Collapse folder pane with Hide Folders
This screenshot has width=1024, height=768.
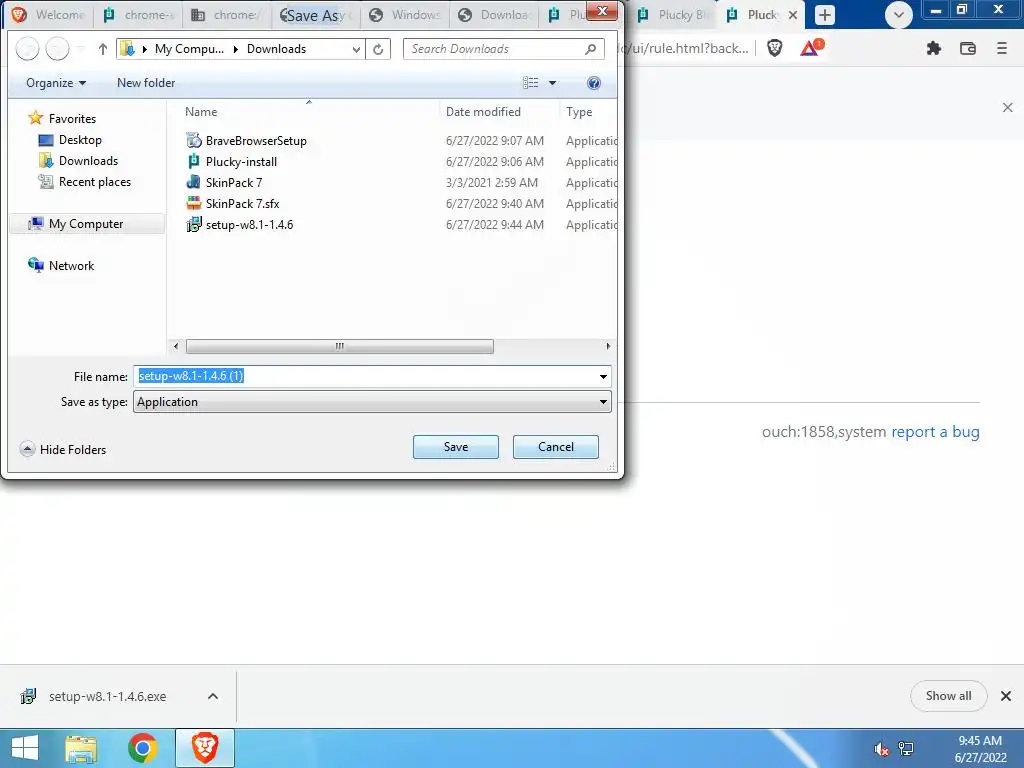coord(63,449)
